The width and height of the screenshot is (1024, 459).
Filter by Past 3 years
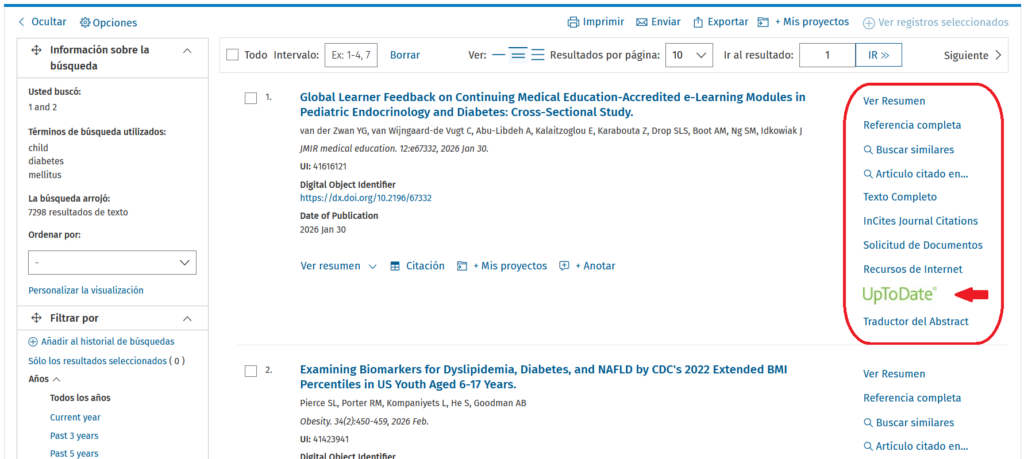[x=74, y=435]
